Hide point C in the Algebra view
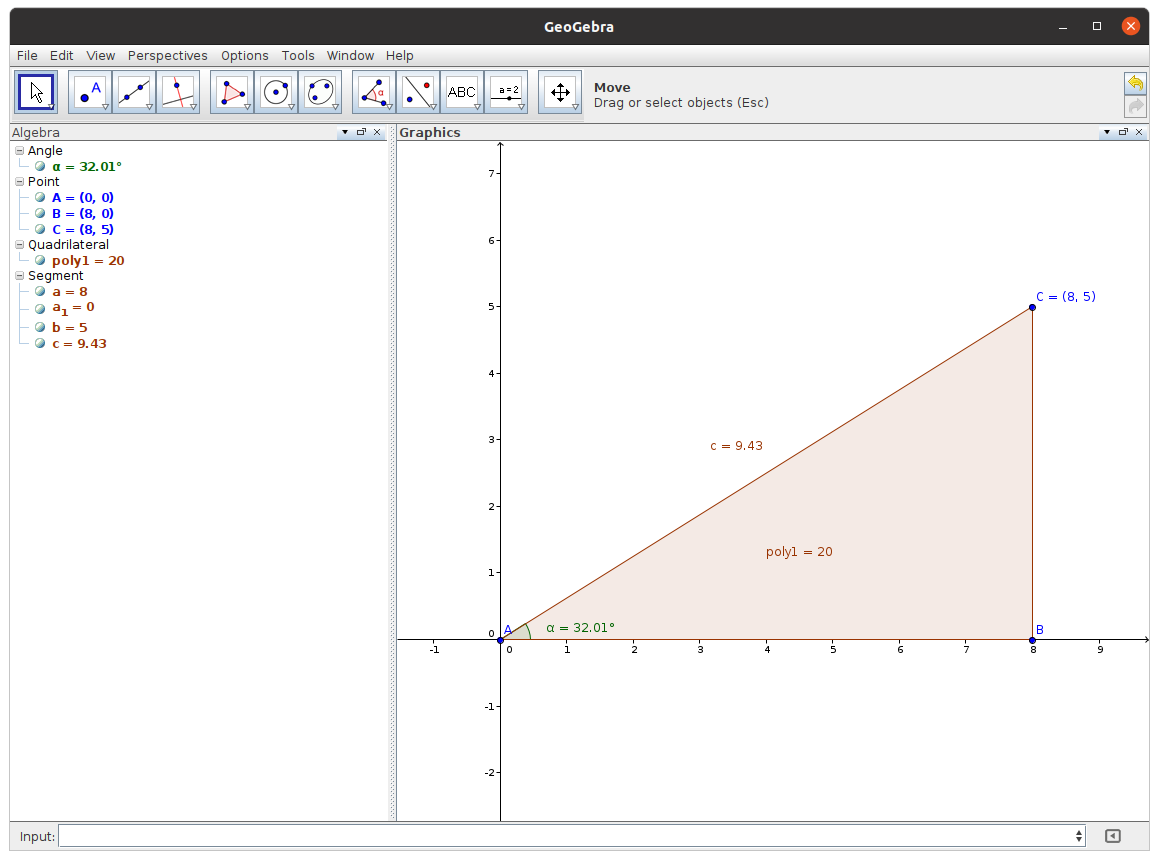 pos(39,229)
